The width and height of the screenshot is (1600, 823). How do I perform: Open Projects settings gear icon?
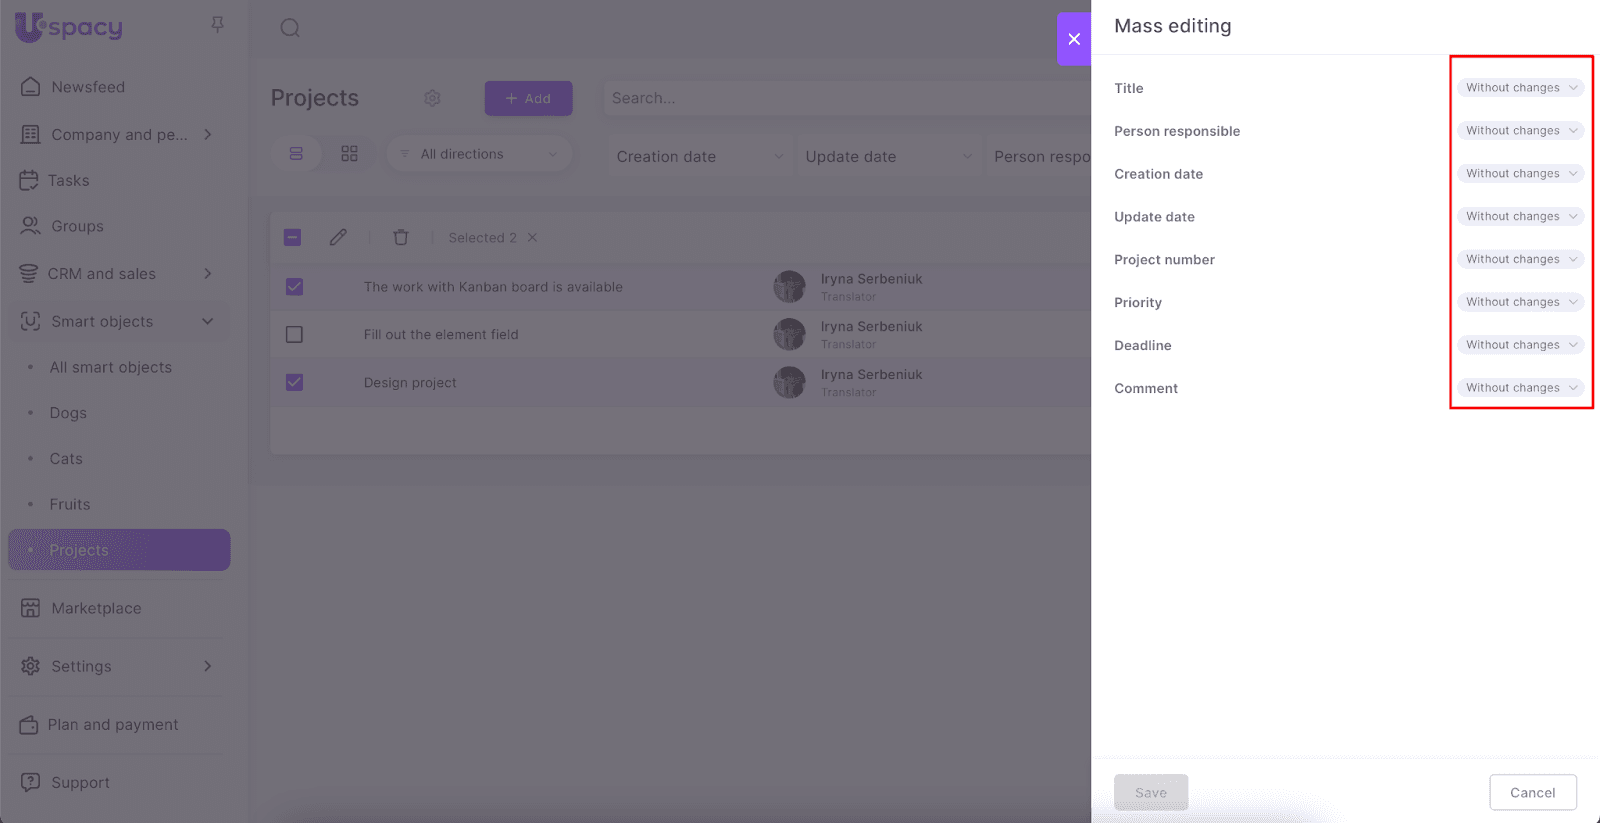tap(432, 98)
